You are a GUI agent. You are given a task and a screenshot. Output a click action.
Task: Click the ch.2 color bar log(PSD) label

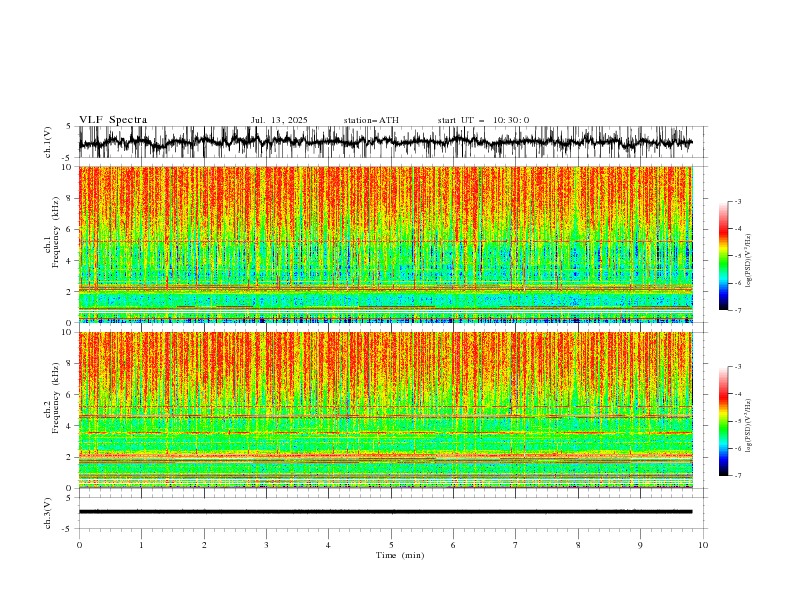(749, 425)
